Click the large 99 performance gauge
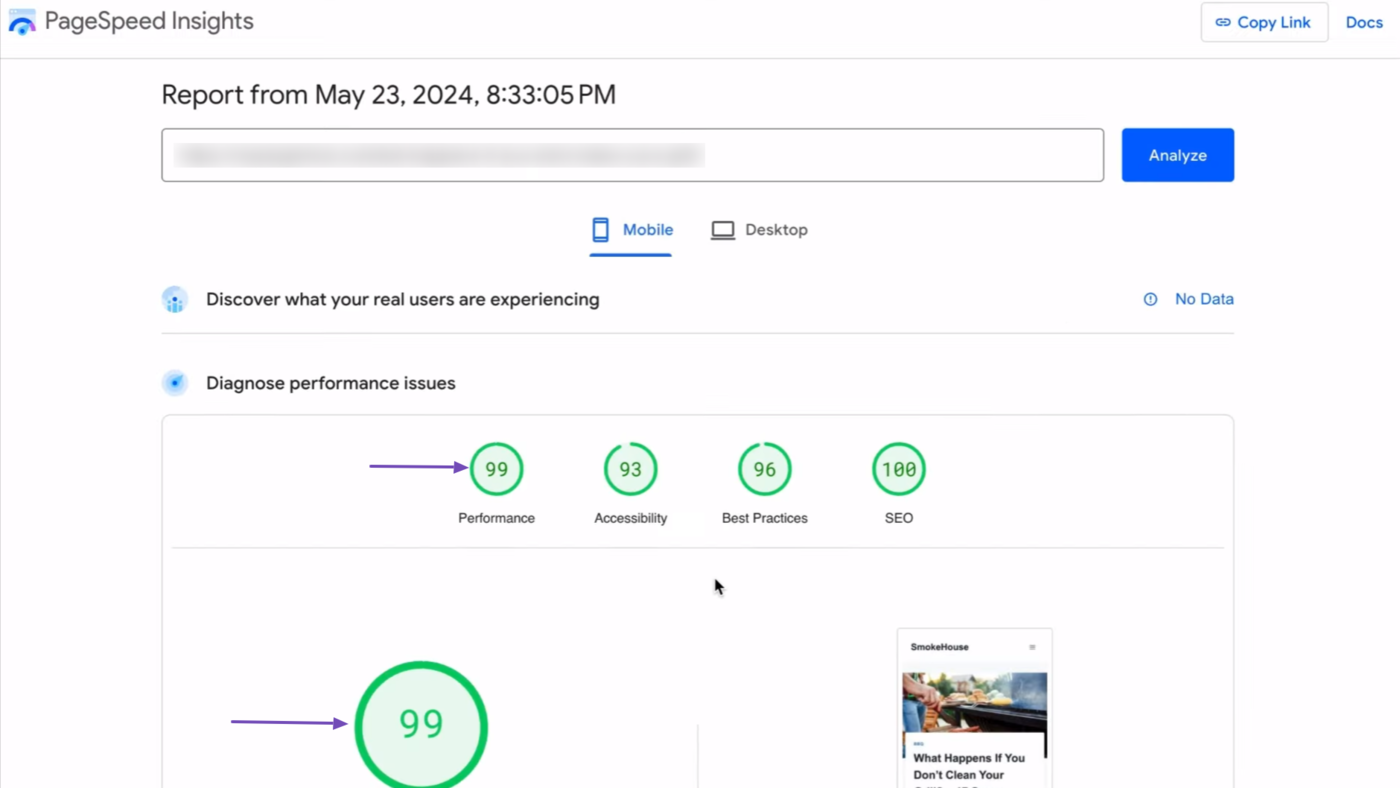 [x=421, y=725]
